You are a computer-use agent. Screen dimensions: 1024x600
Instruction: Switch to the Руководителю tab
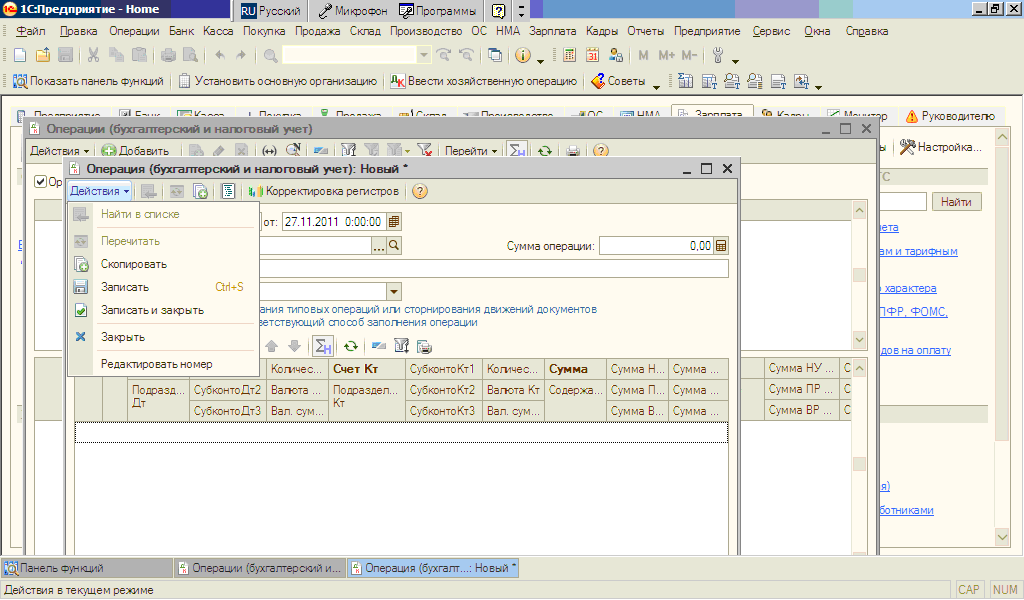pos(950,116)
